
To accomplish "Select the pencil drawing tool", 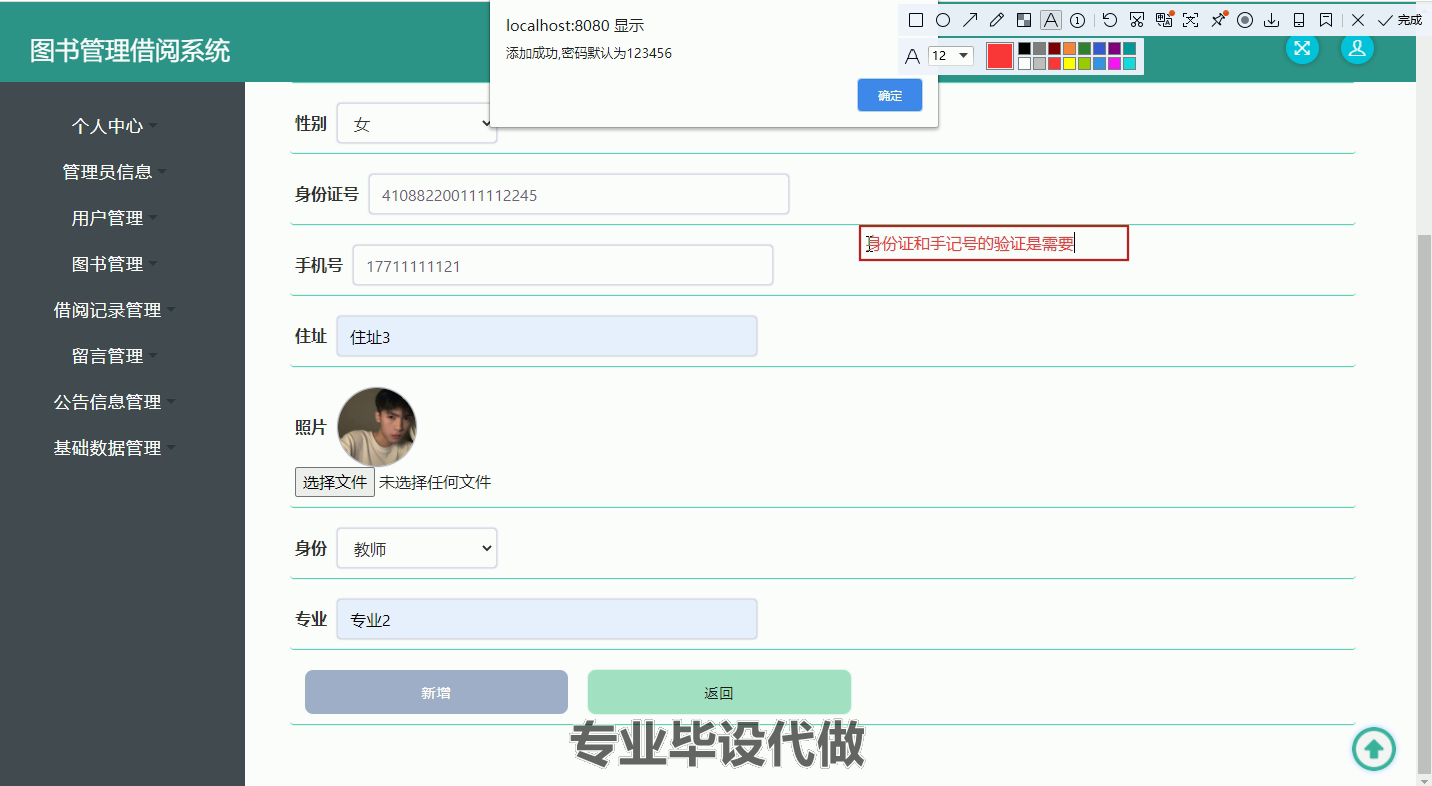I will (x=997, y=20).
